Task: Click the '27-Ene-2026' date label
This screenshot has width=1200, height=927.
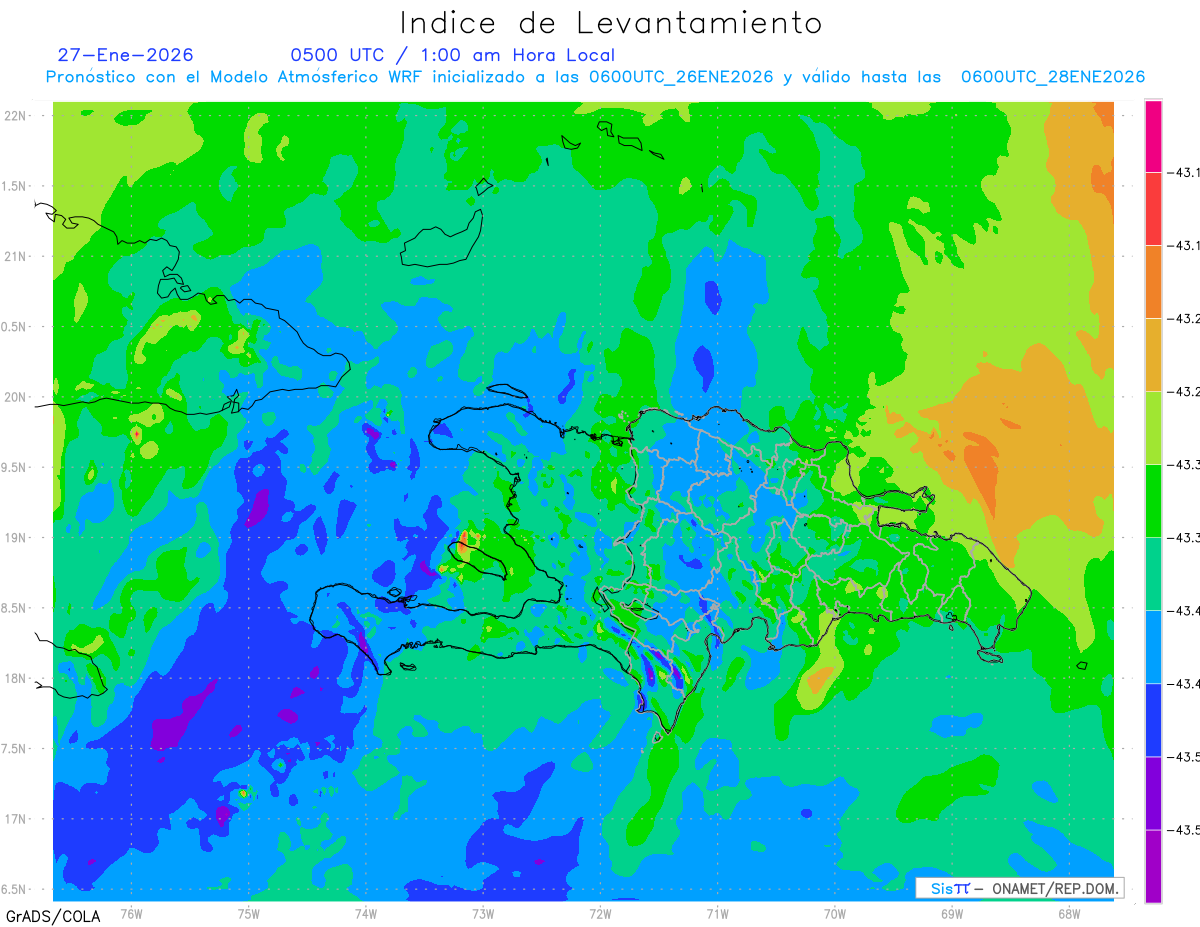Action: click(x=125, y=55)
